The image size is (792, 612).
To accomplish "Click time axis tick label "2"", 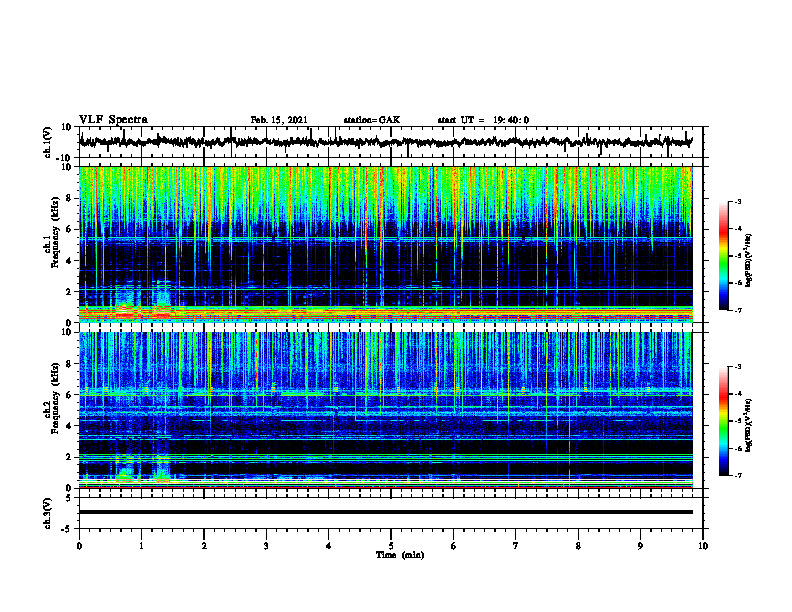I will [x=204, y=546].
